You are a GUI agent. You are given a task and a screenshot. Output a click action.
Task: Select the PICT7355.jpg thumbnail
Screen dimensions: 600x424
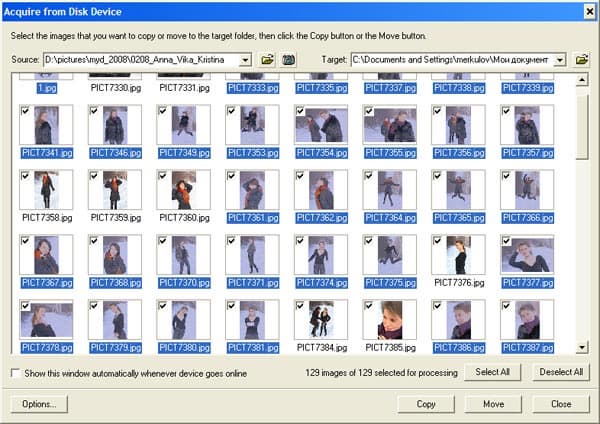tap(390, 125)
